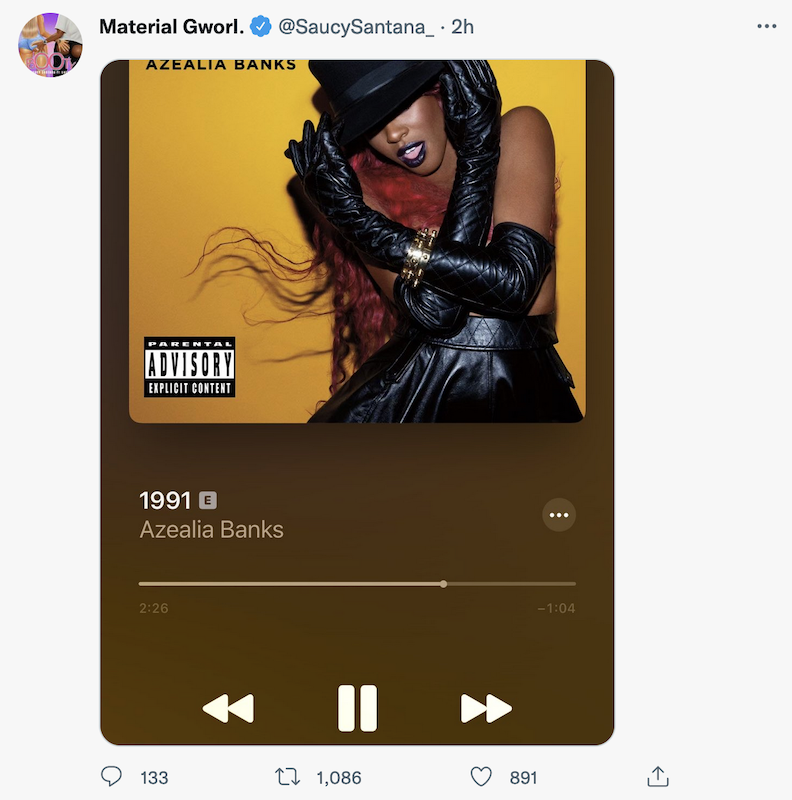
Task: Retweet using the retweet arrows icon
Action: coord(287,777)
